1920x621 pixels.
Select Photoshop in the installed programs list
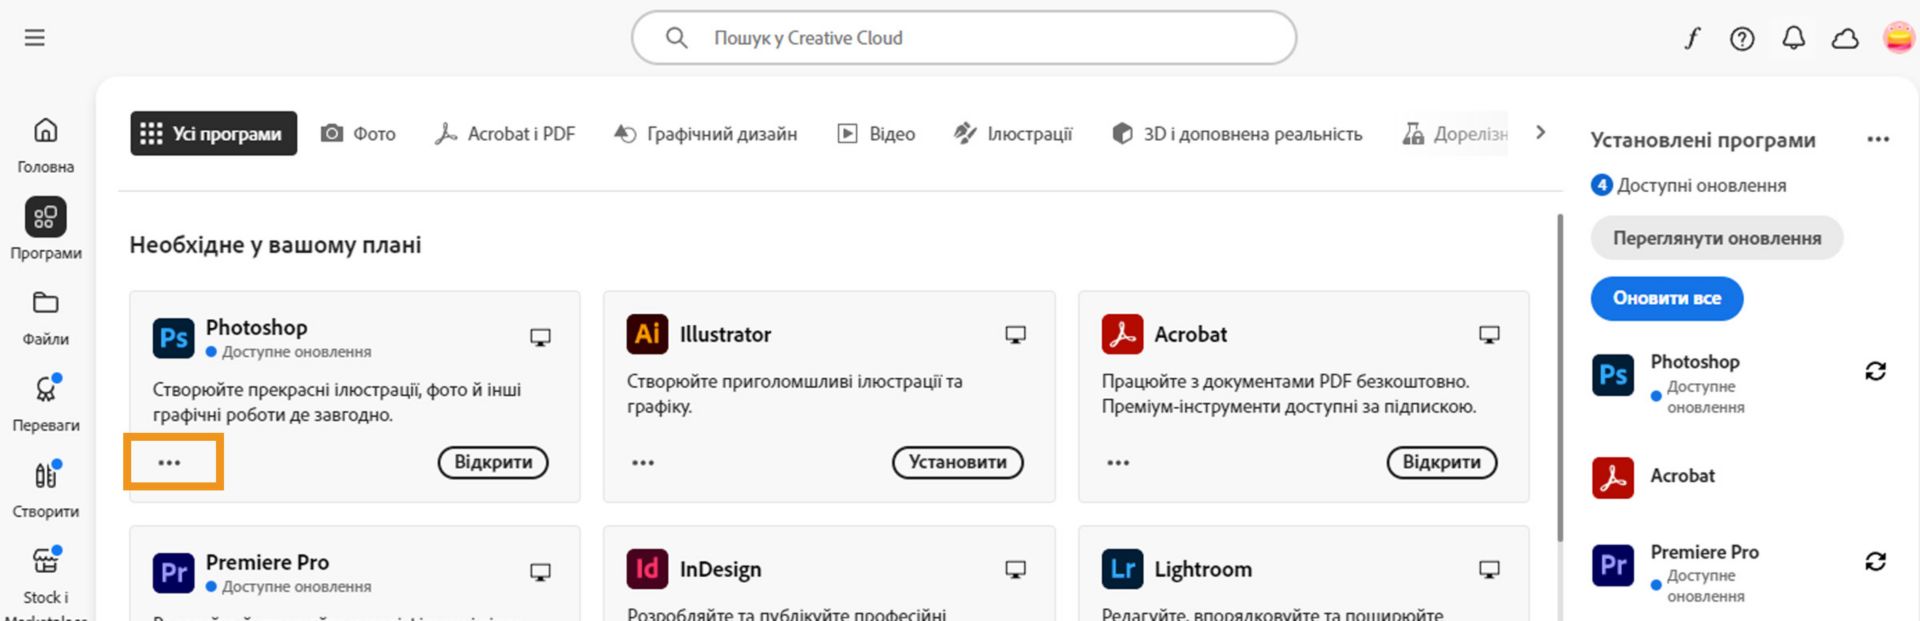pos(1695,362)
